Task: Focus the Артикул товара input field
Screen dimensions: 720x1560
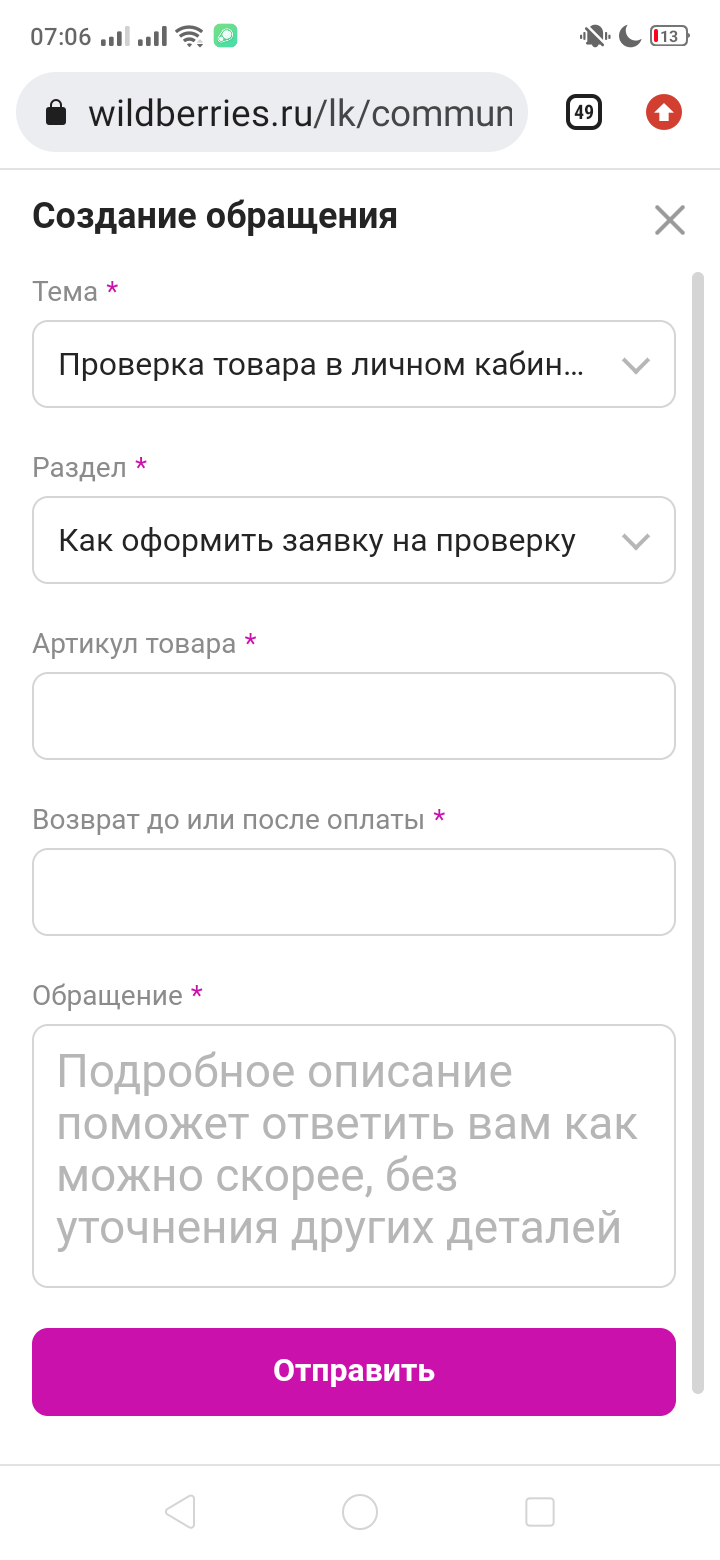Action: tap(354, 716)
